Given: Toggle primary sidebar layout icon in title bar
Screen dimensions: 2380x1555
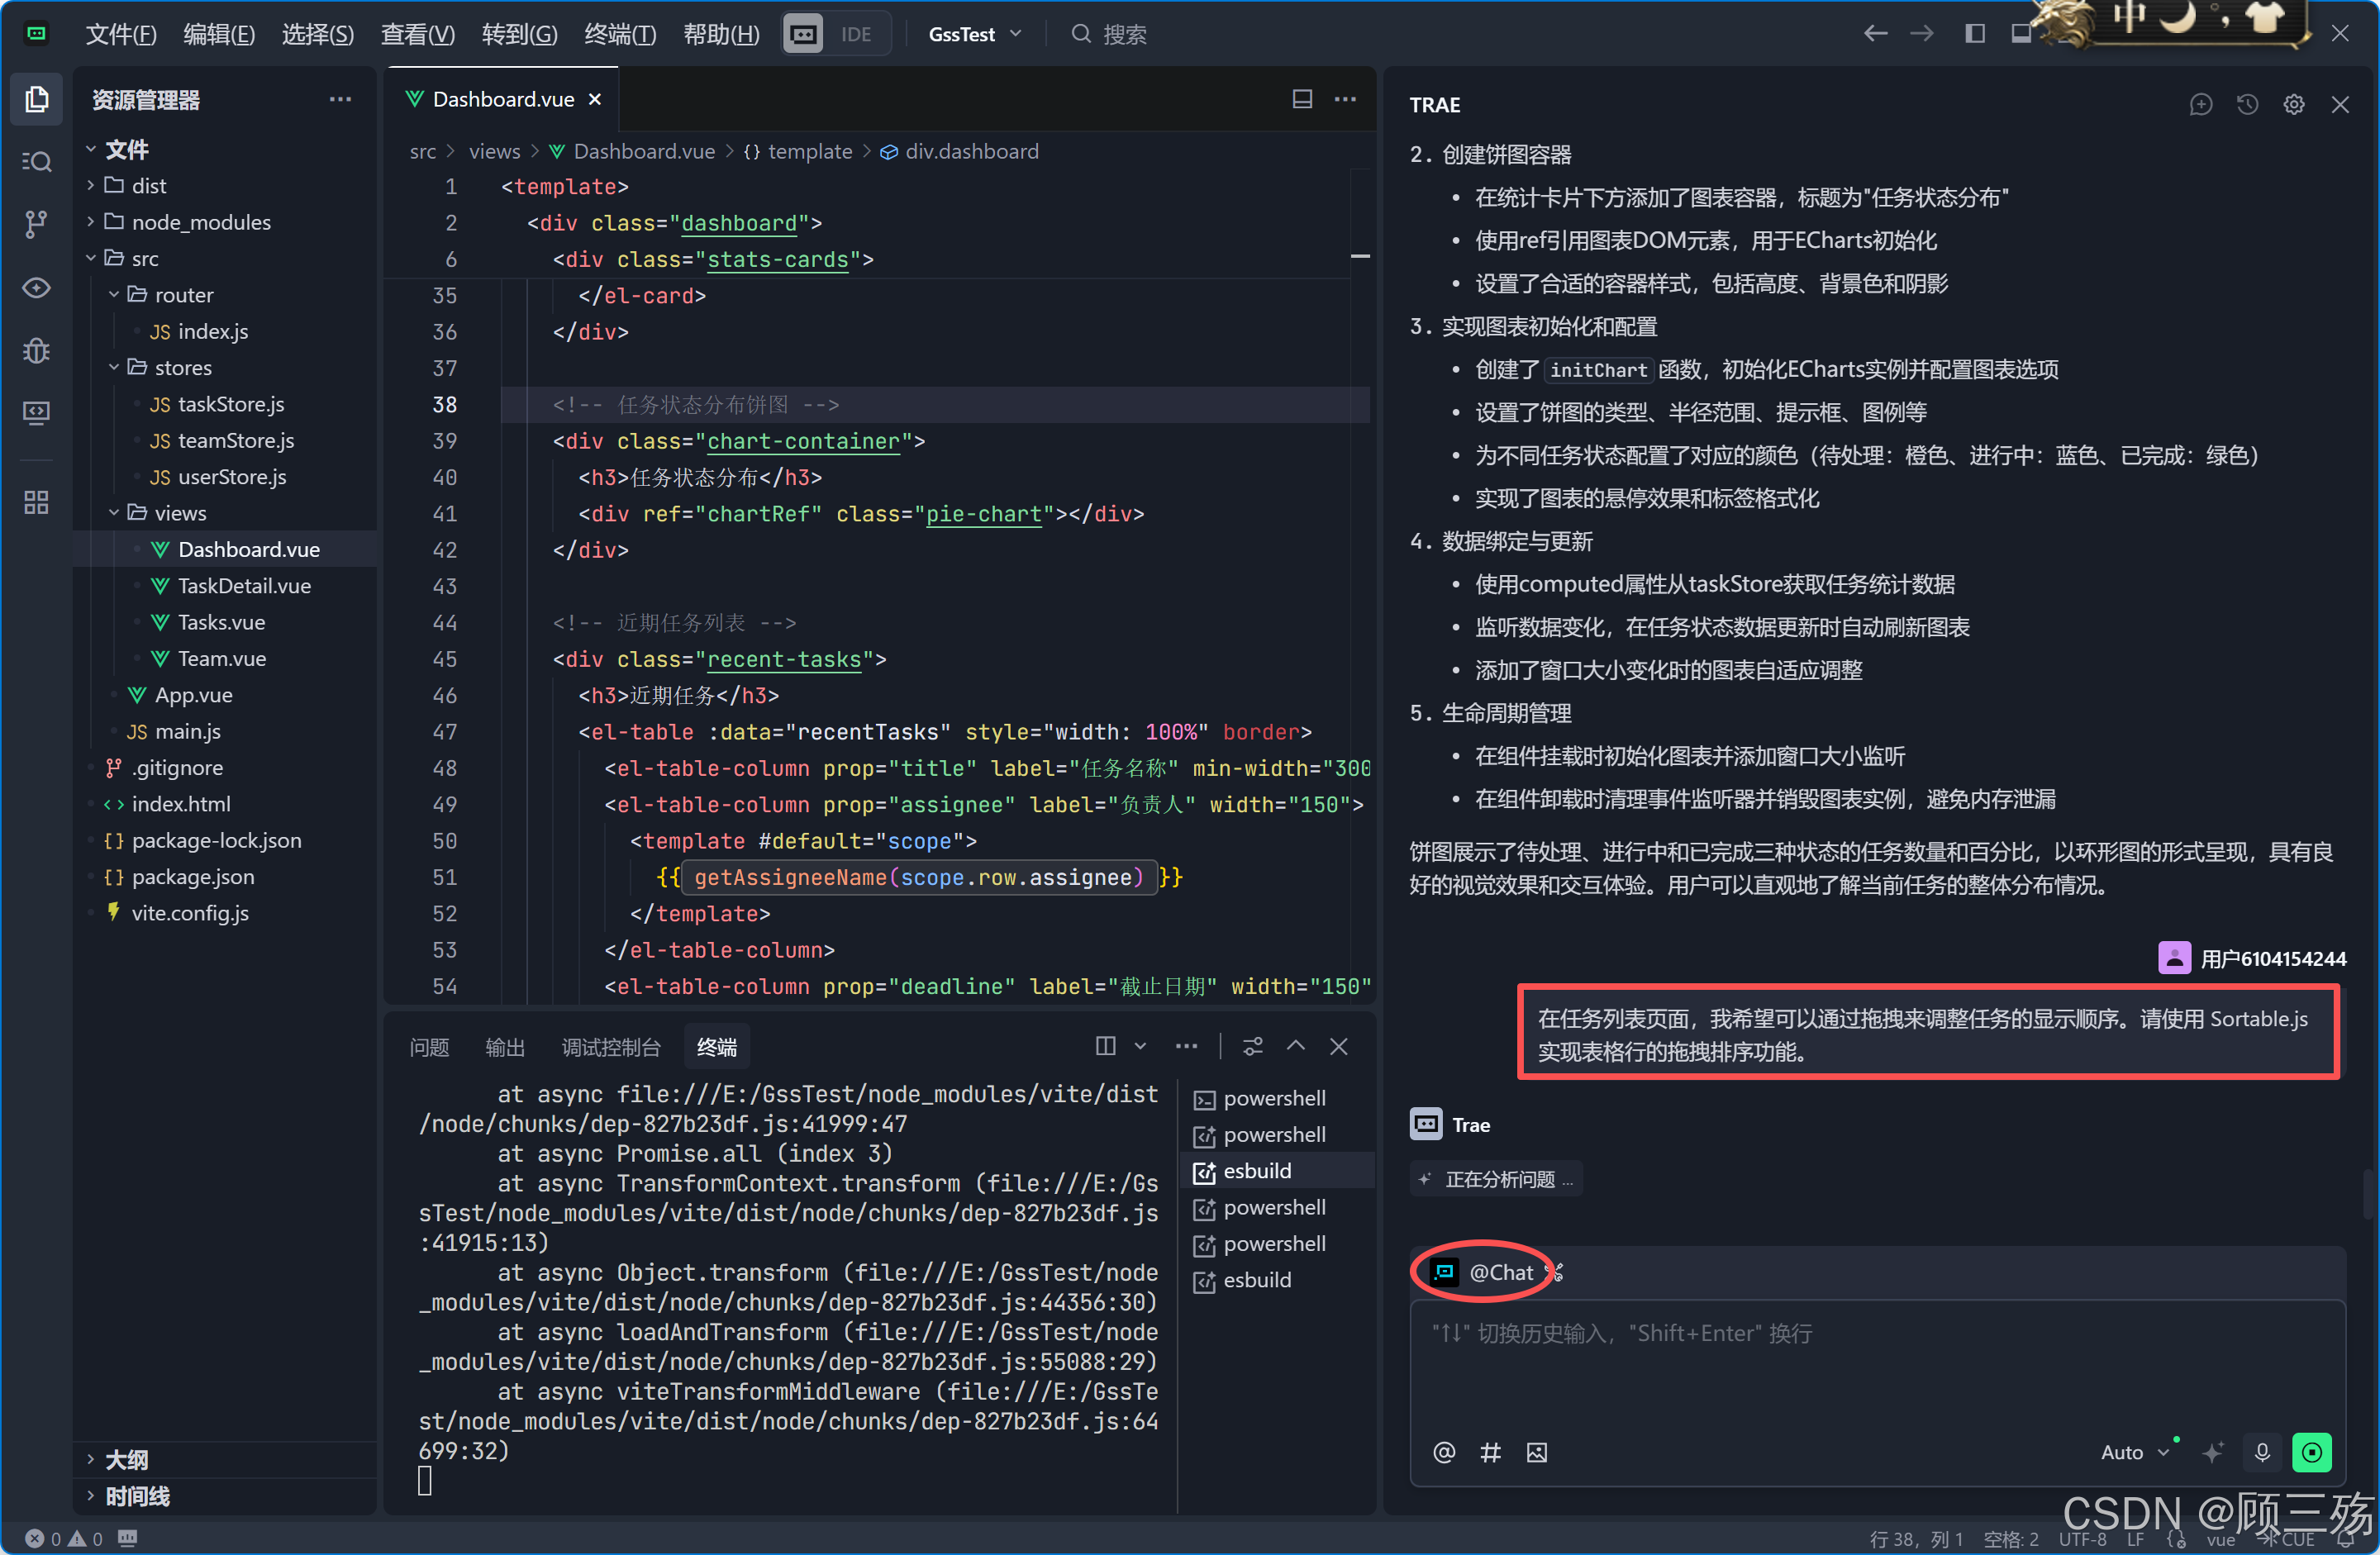Looking at the screenshot, I should click(x=1974, y=34).
